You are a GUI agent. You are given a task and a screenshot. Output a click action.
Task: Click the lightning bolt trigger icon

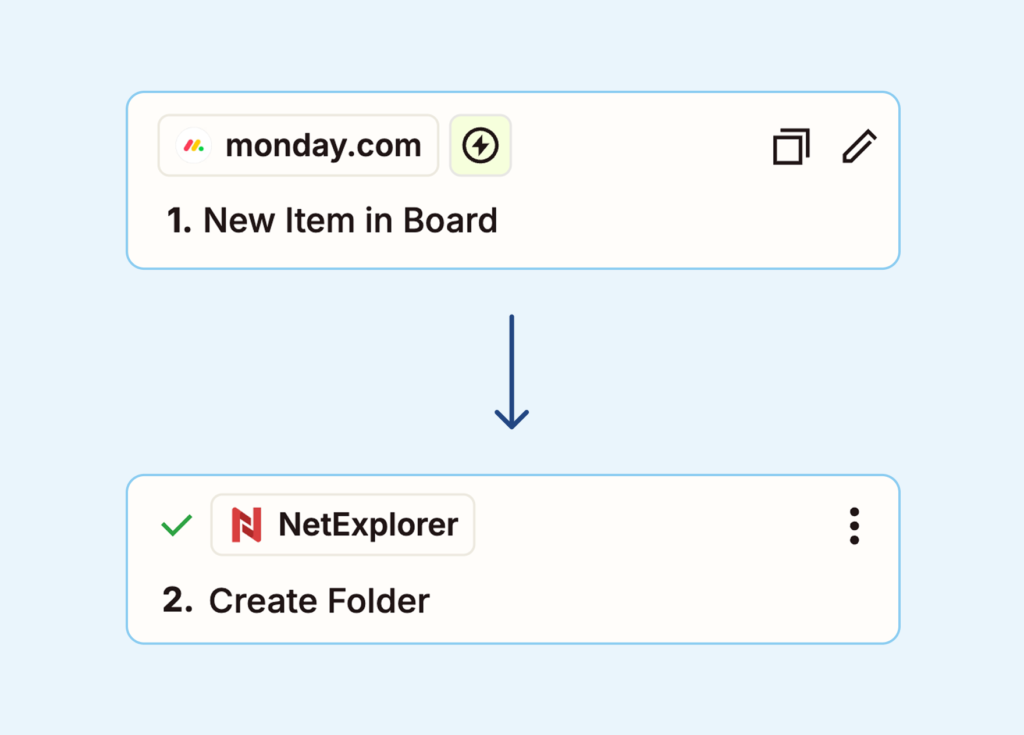click(x=480, y=146)
